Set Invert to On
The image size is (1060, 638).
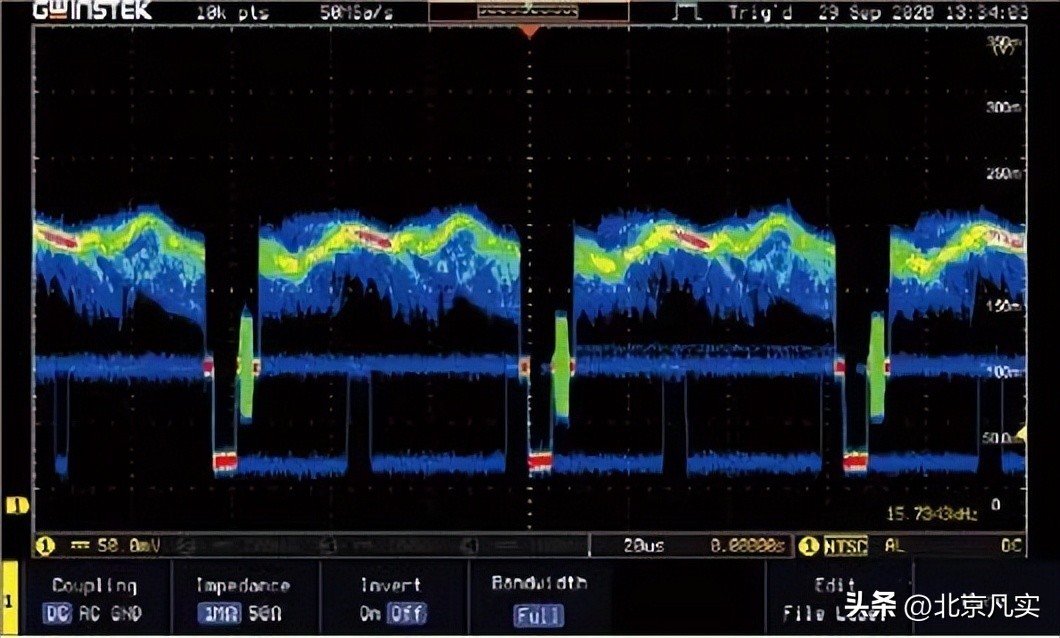pyautogui.click(x=370, y=614)
